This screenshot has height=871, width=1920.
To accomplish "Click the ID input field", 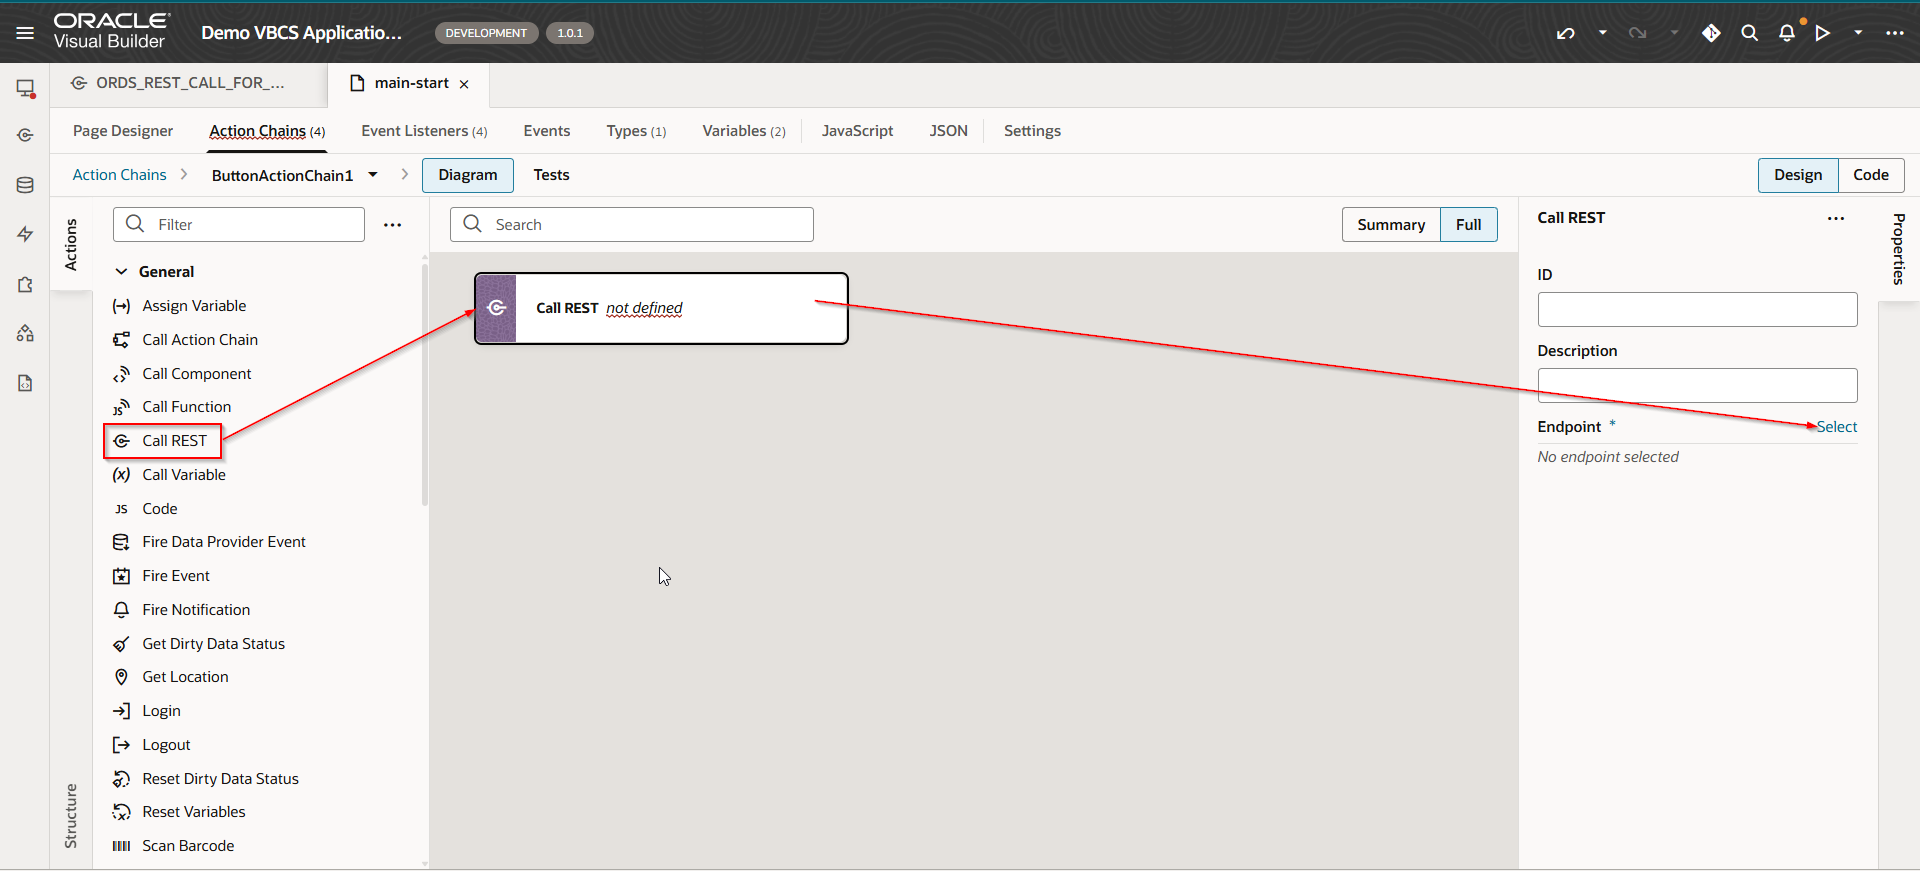I will tap(1697, 310).
